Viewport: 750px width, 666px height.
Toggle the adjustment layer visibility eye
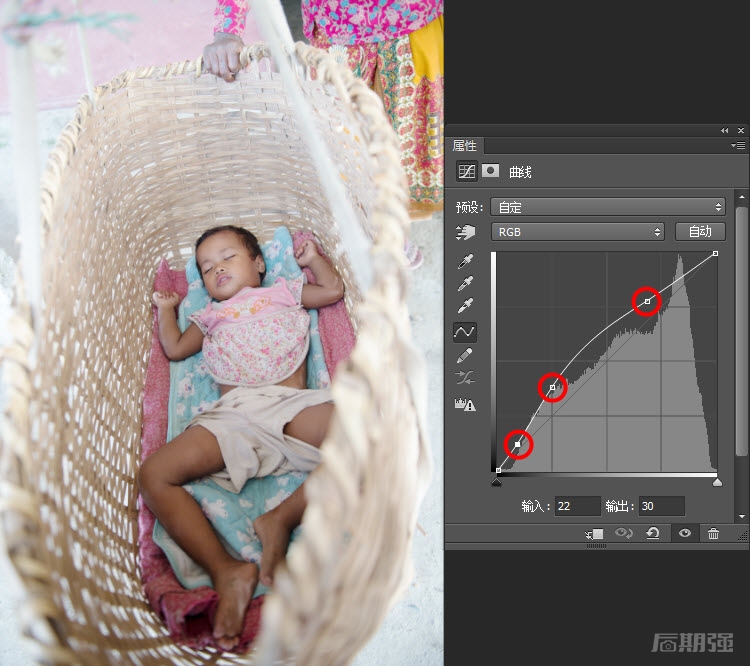pyautogui.click(x=684, y=533)
